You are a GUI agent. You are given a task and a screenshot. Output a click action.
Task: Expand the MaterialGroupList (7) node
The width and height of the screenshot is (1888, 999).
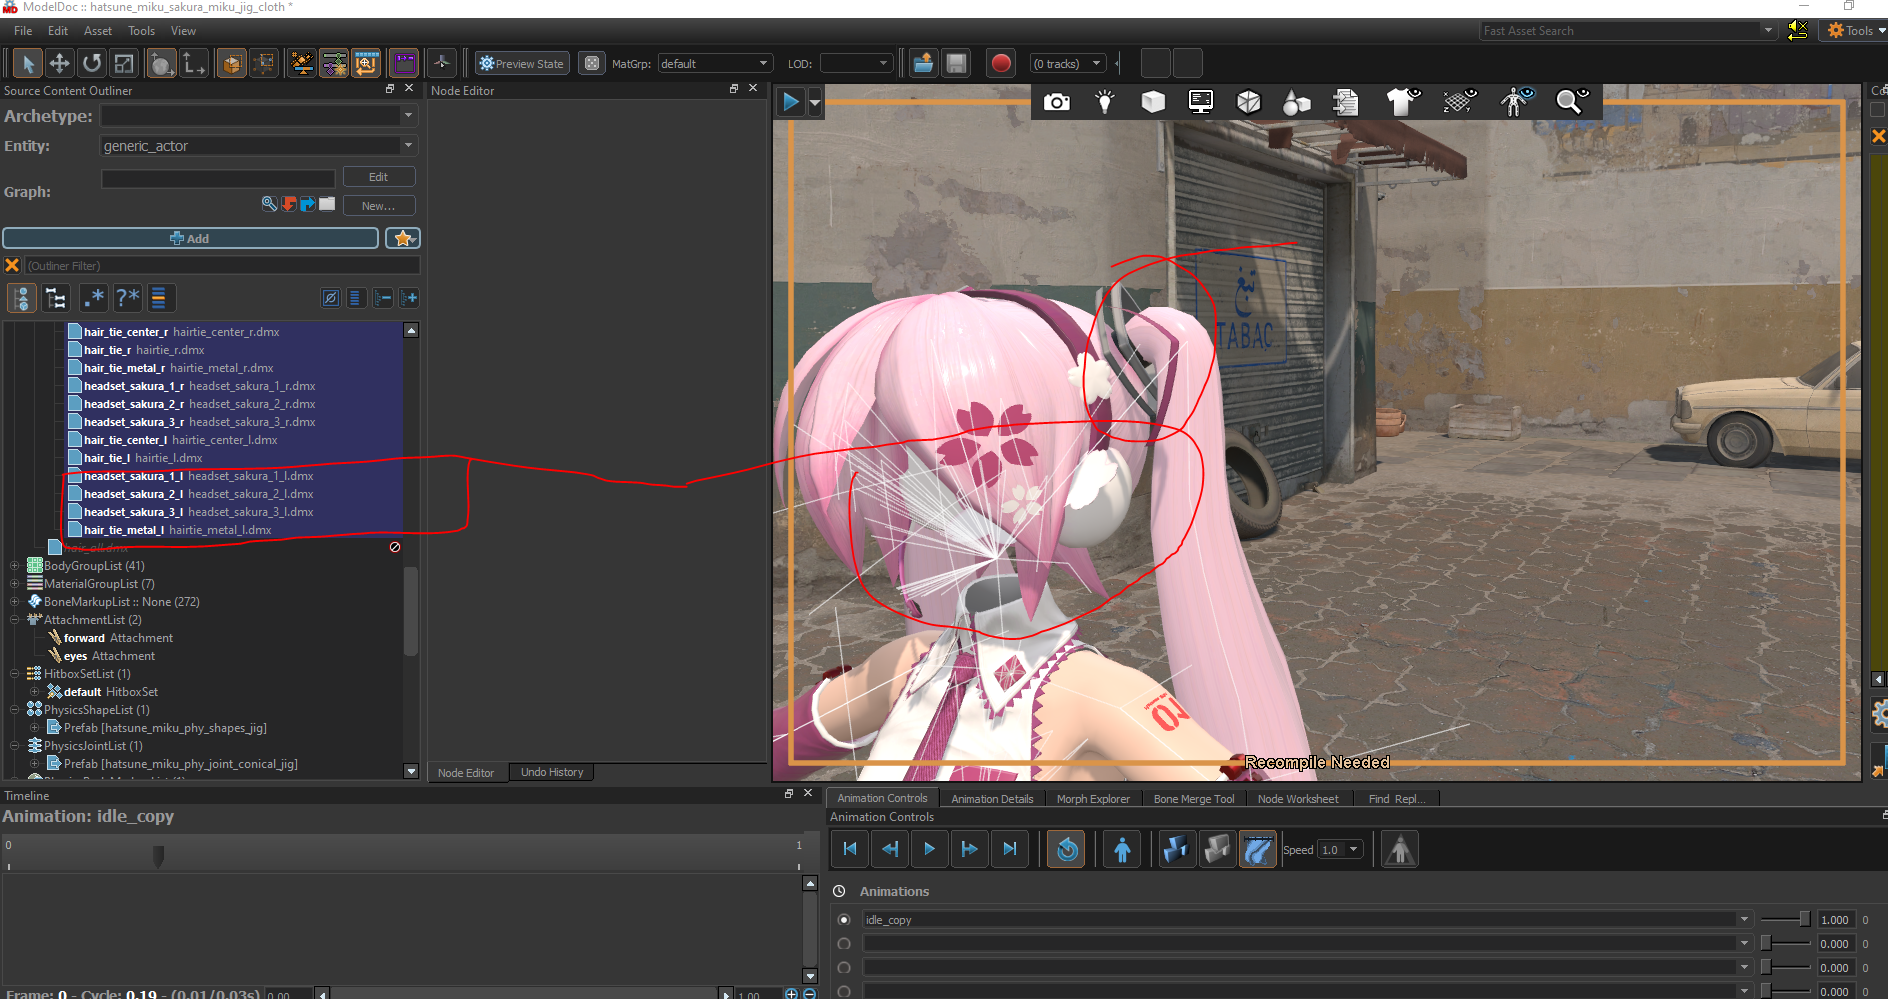(x=15, y=584)
